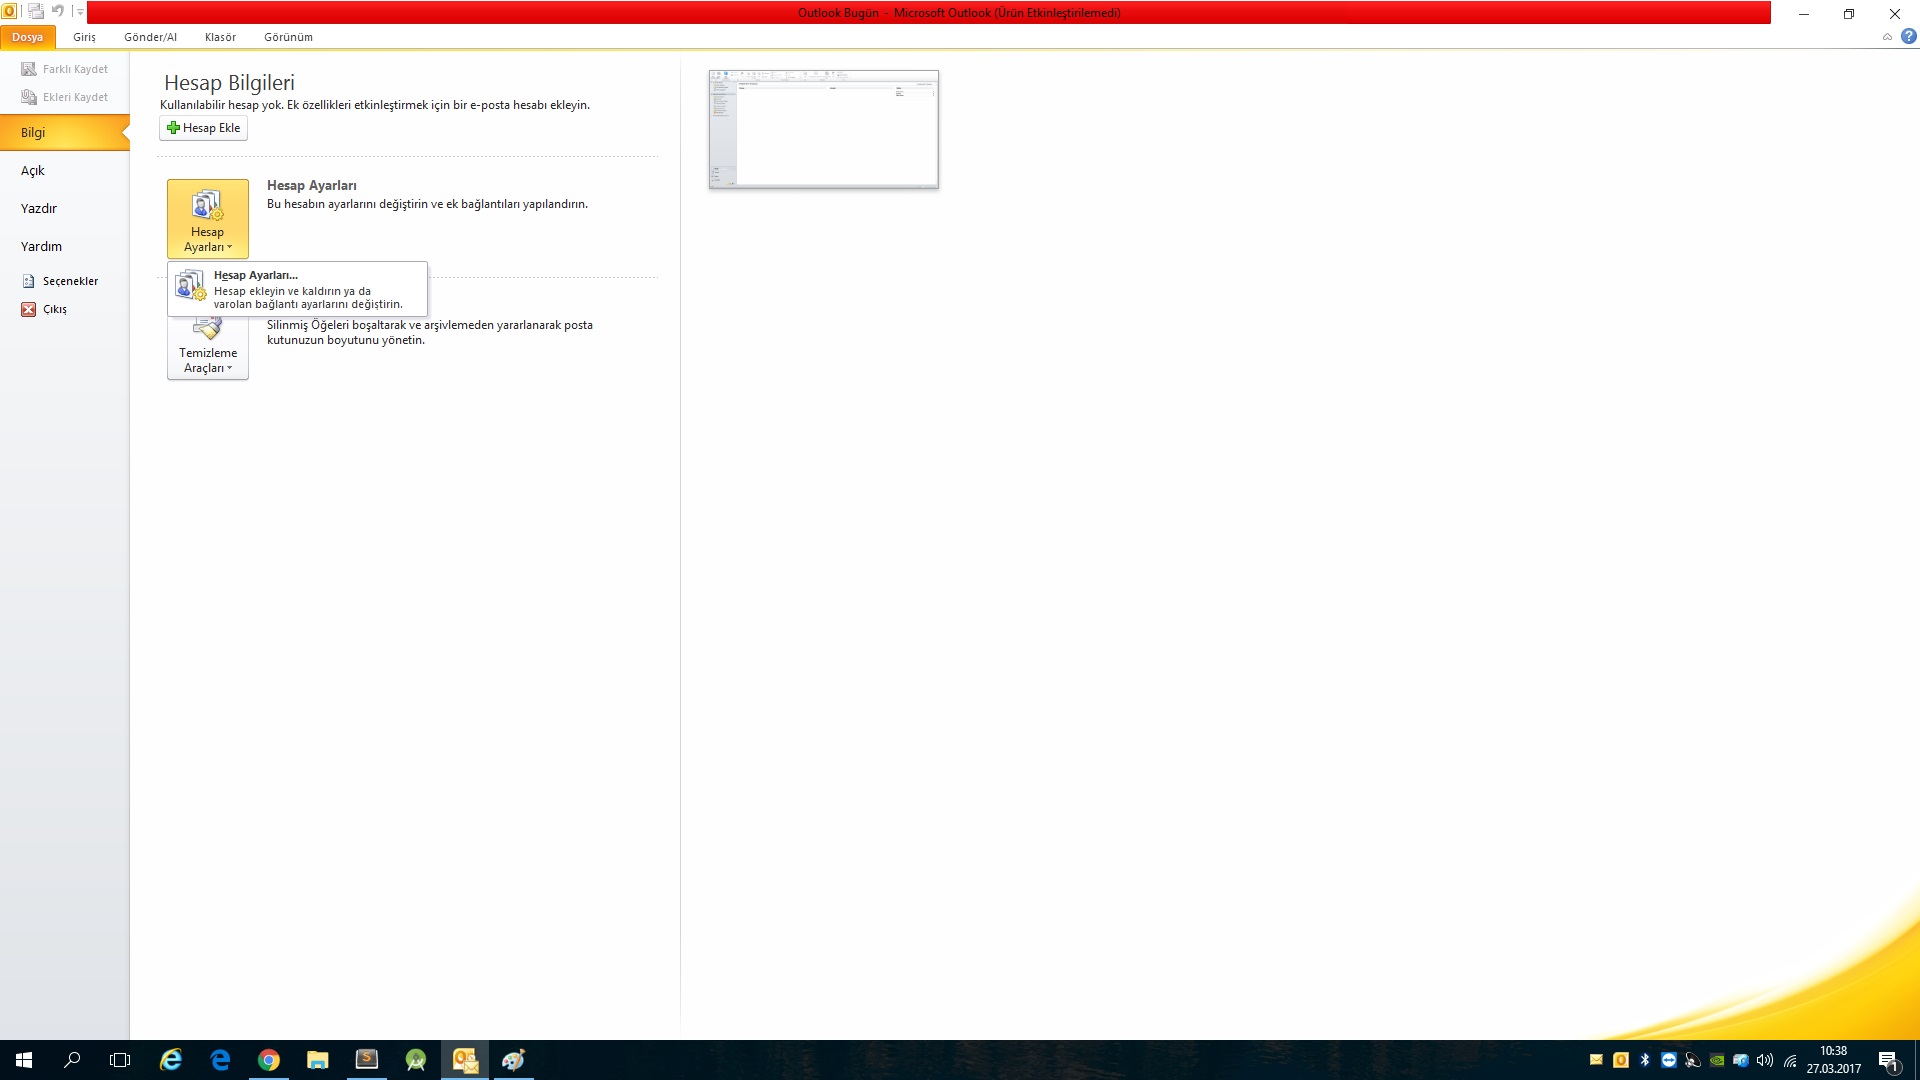The height and width of the screenshot is (1080, 1920).
Task: Click the yellow envelope tray icon
Action: tap(1596, 1060)
